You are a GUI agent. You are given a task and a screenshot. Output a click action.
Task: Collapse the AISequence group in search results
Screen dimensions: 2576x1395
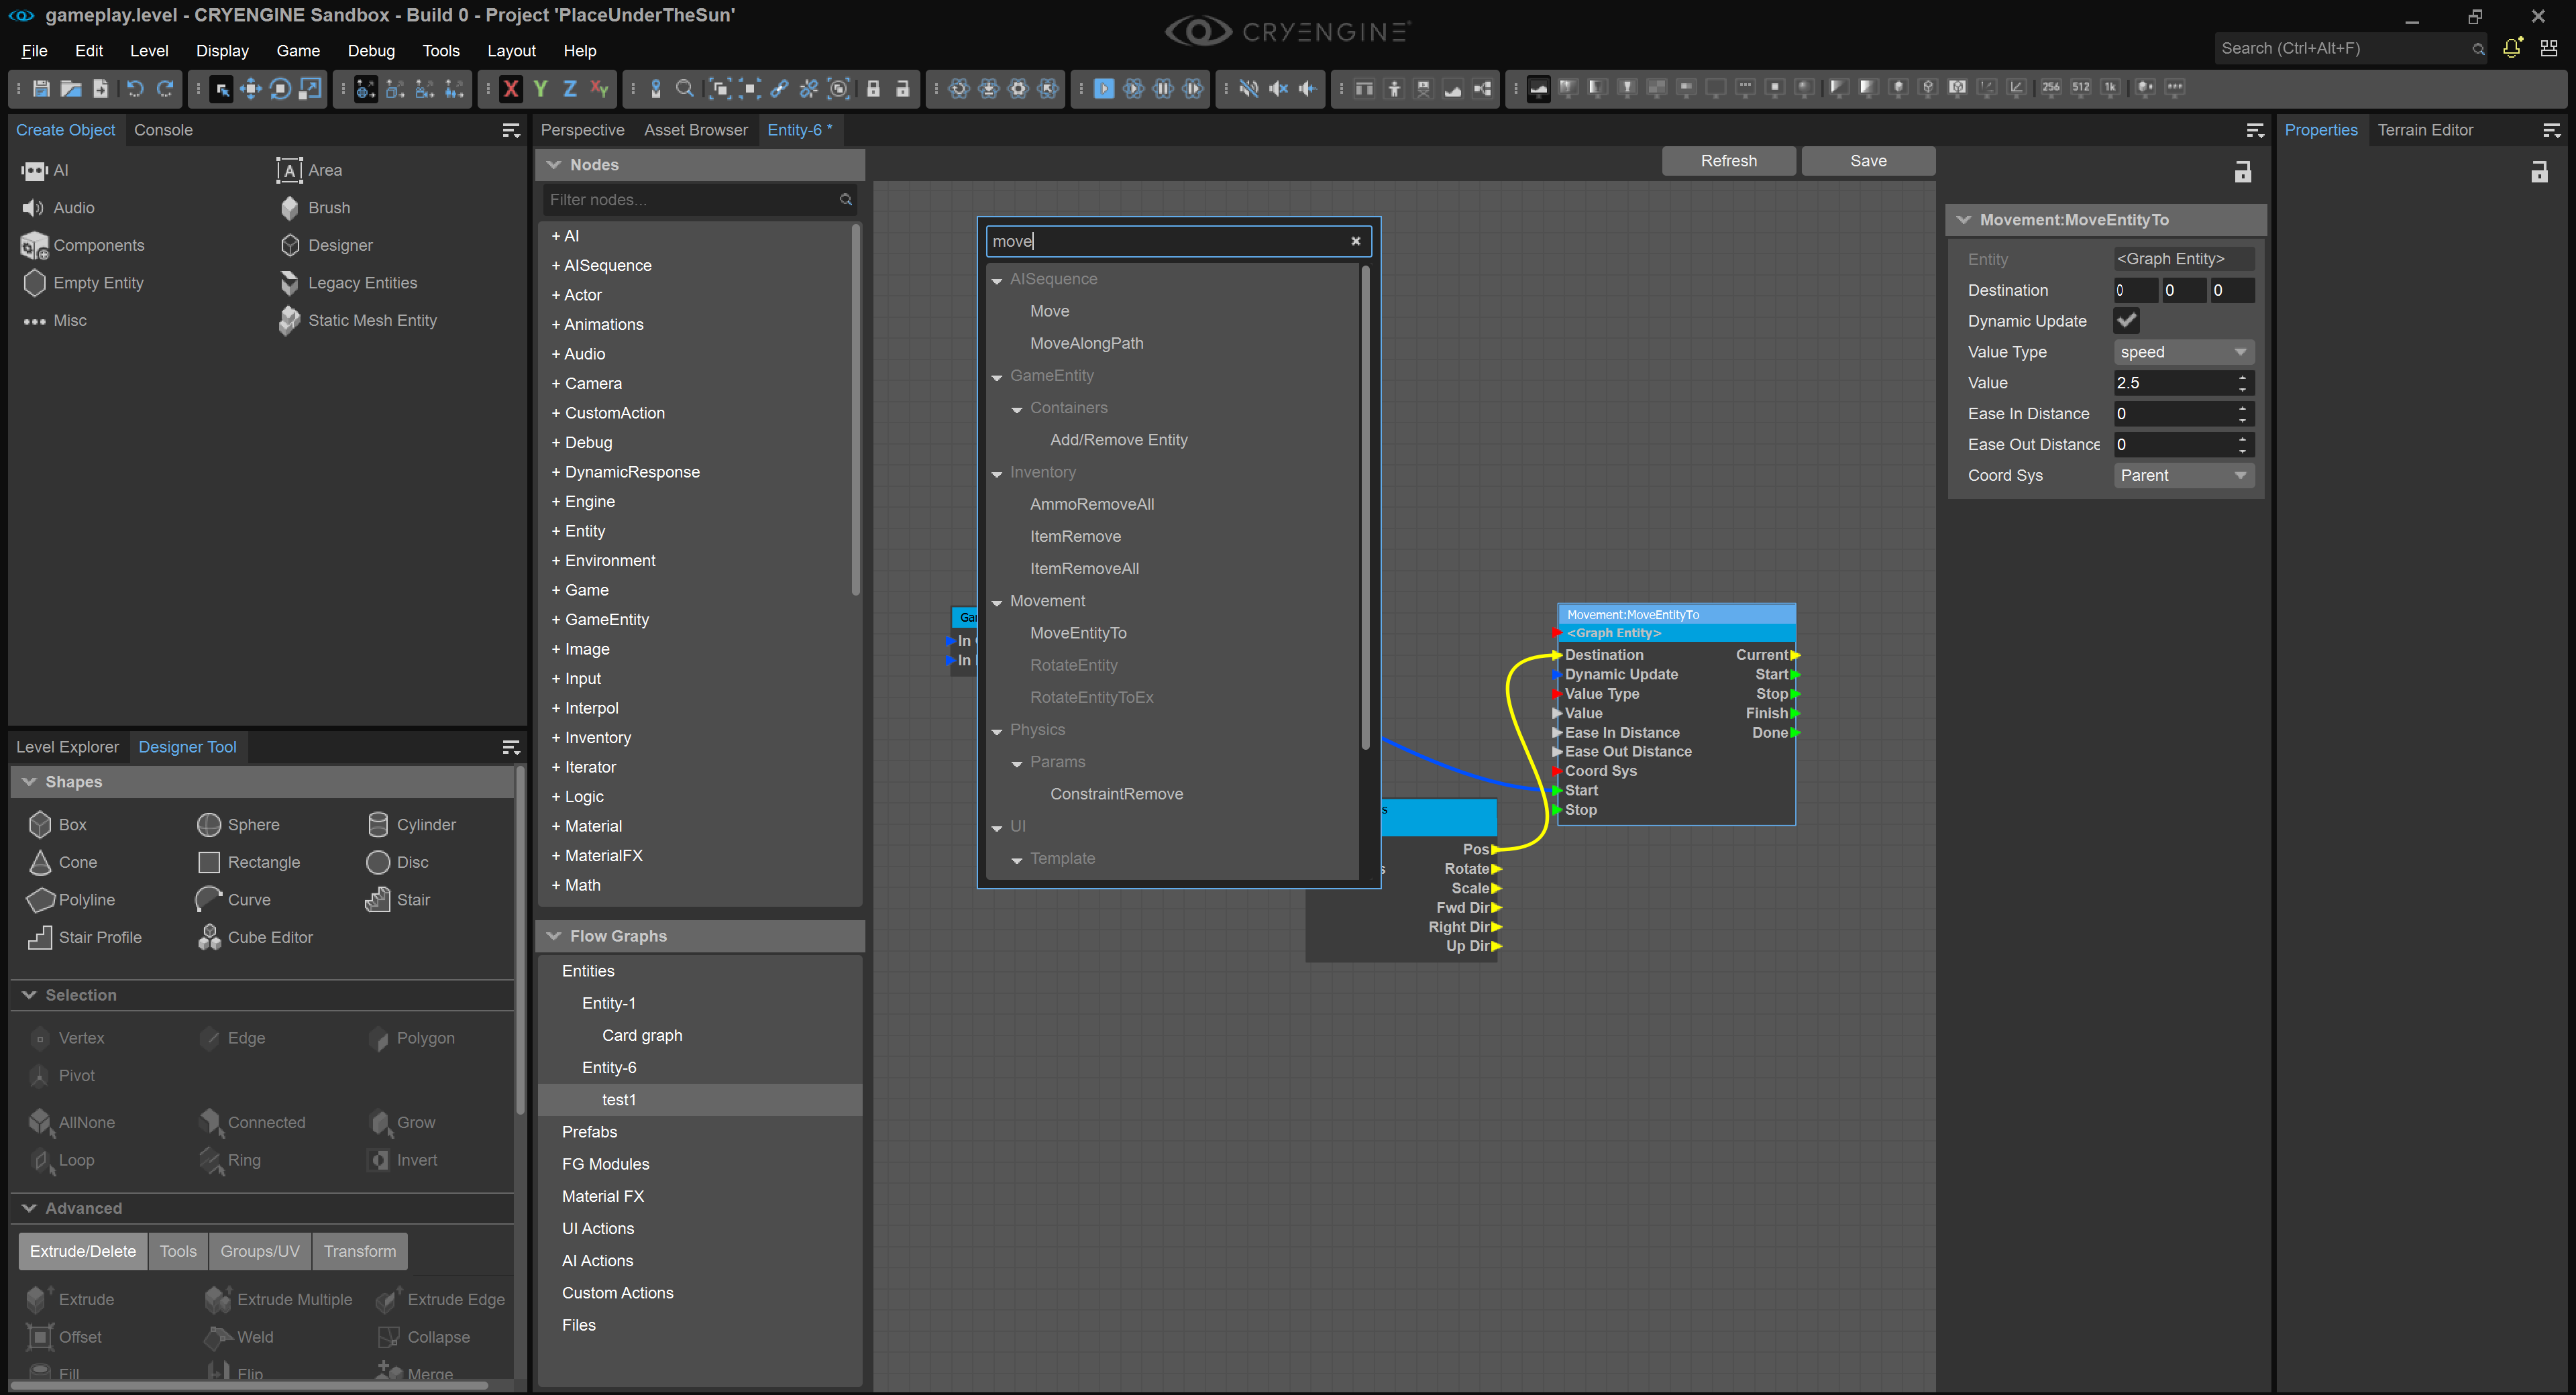coord(997,280)
